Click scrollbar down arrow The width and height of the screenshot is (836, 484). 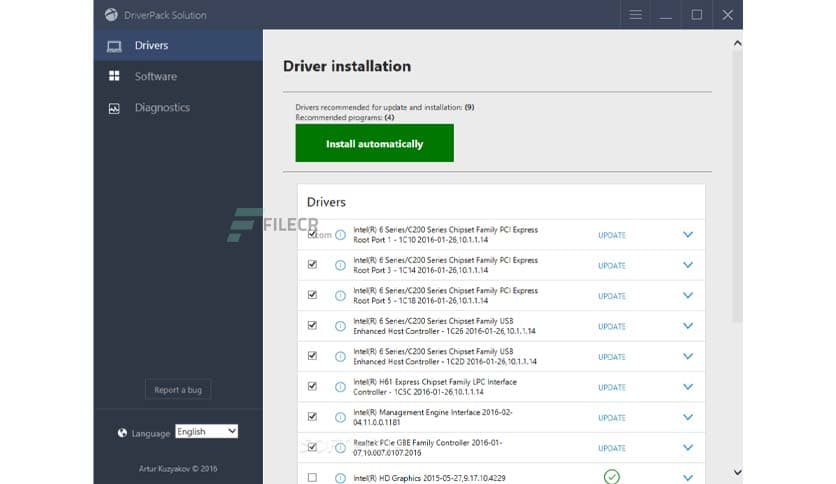click(737, 472)
